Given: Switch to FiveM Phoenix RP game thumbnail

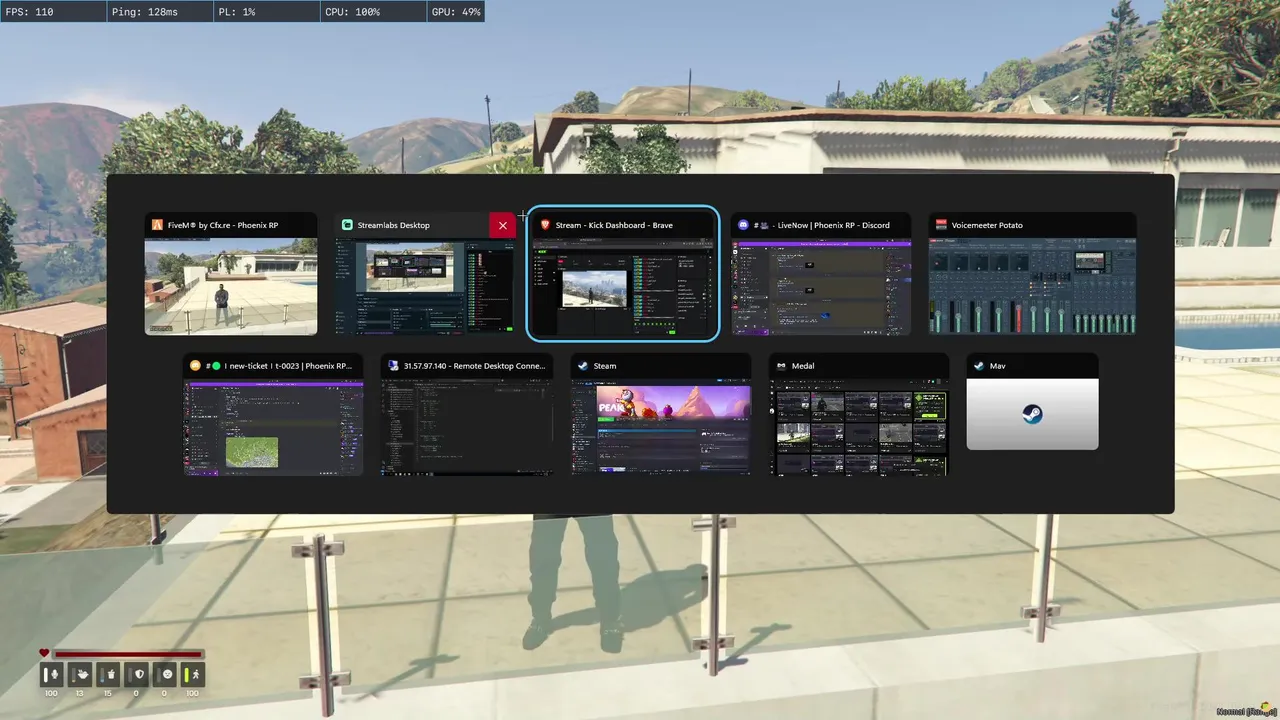Looking at the screenshot, I should 231,286.
